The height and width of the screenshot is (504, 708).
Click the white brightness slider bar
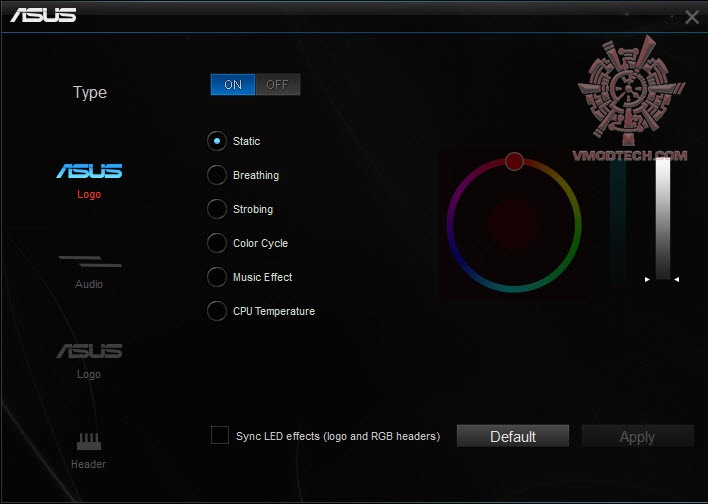click(663, 219)
